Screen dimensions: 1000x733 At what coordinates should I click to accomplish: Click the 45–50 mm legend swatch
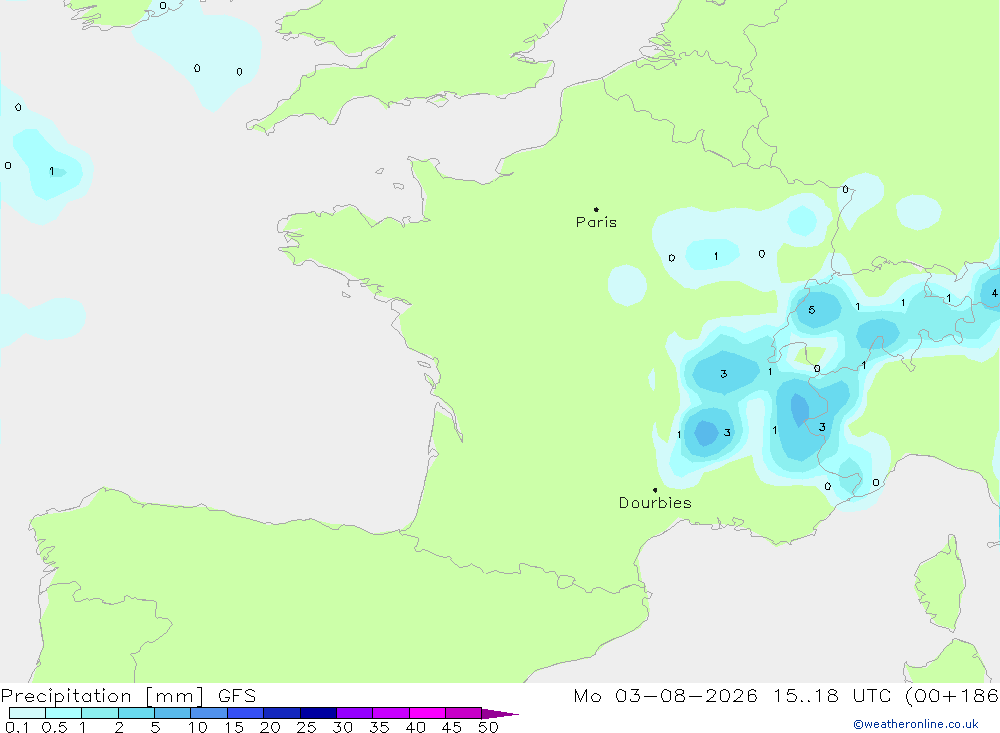tap(464, 713)
